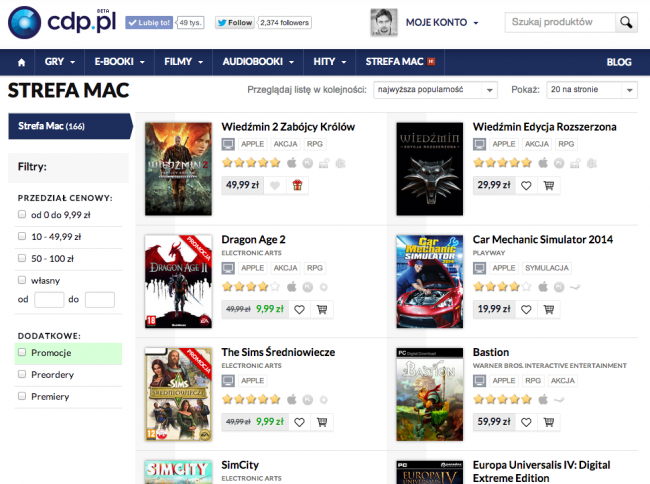Click the Apple icon next to Bastion stars

(543, 399)
